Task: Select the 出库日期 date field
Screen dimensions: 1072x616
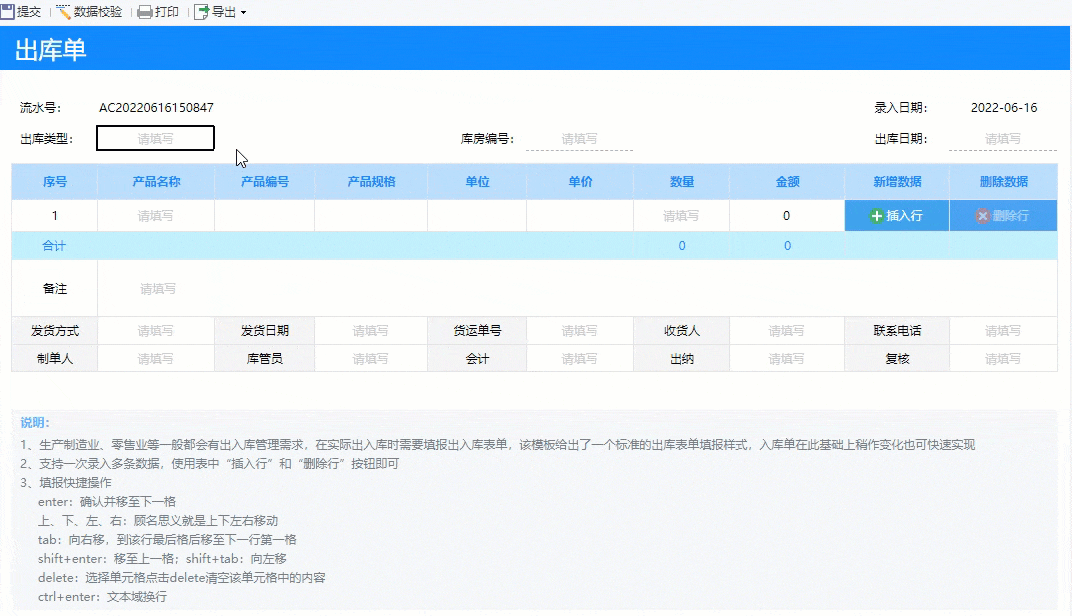Action: (1002, 139)
